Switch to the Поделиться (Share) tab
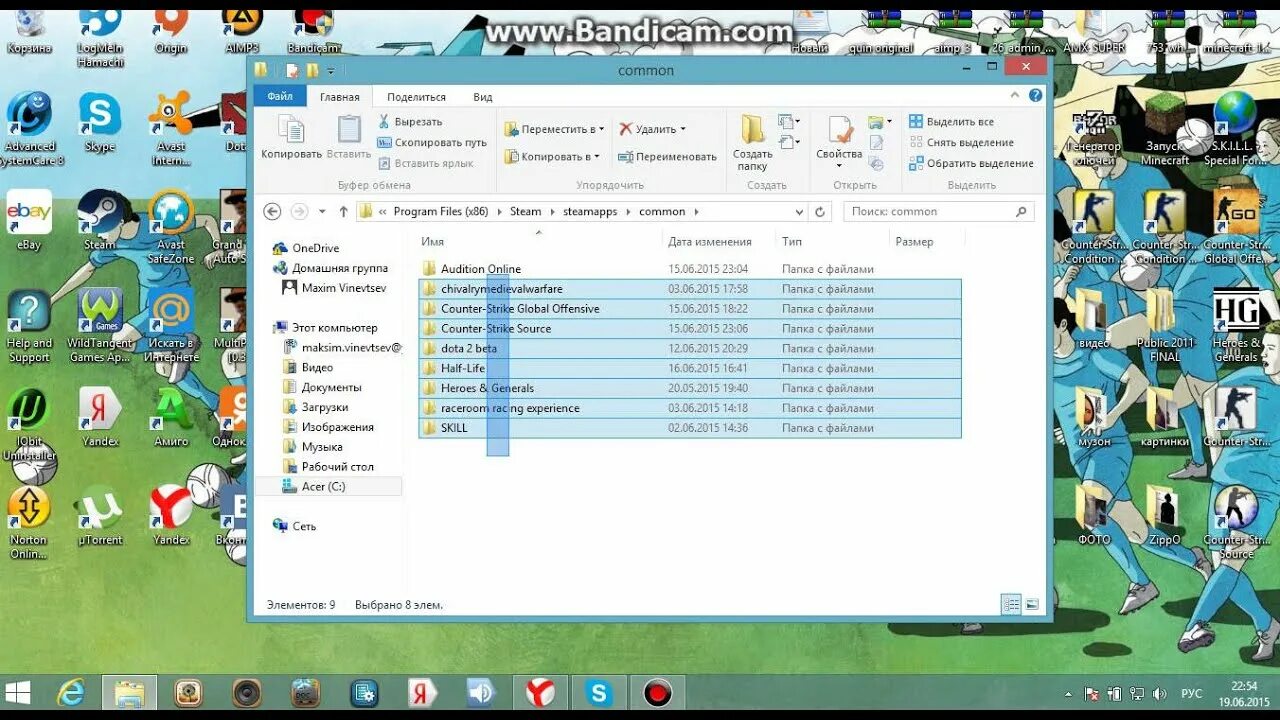The image size is (1280, 720). (x=416, y=97)
